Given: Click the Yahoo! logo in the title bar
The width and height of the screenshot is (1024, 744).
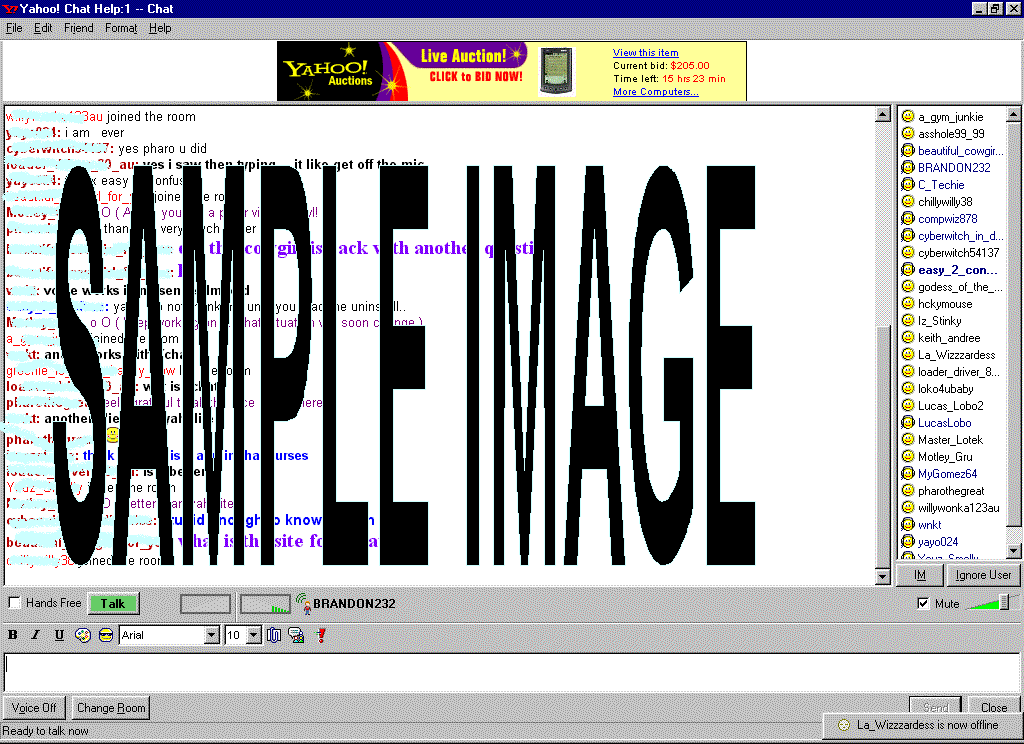Looking at the screenshot, I should [10, 8].
